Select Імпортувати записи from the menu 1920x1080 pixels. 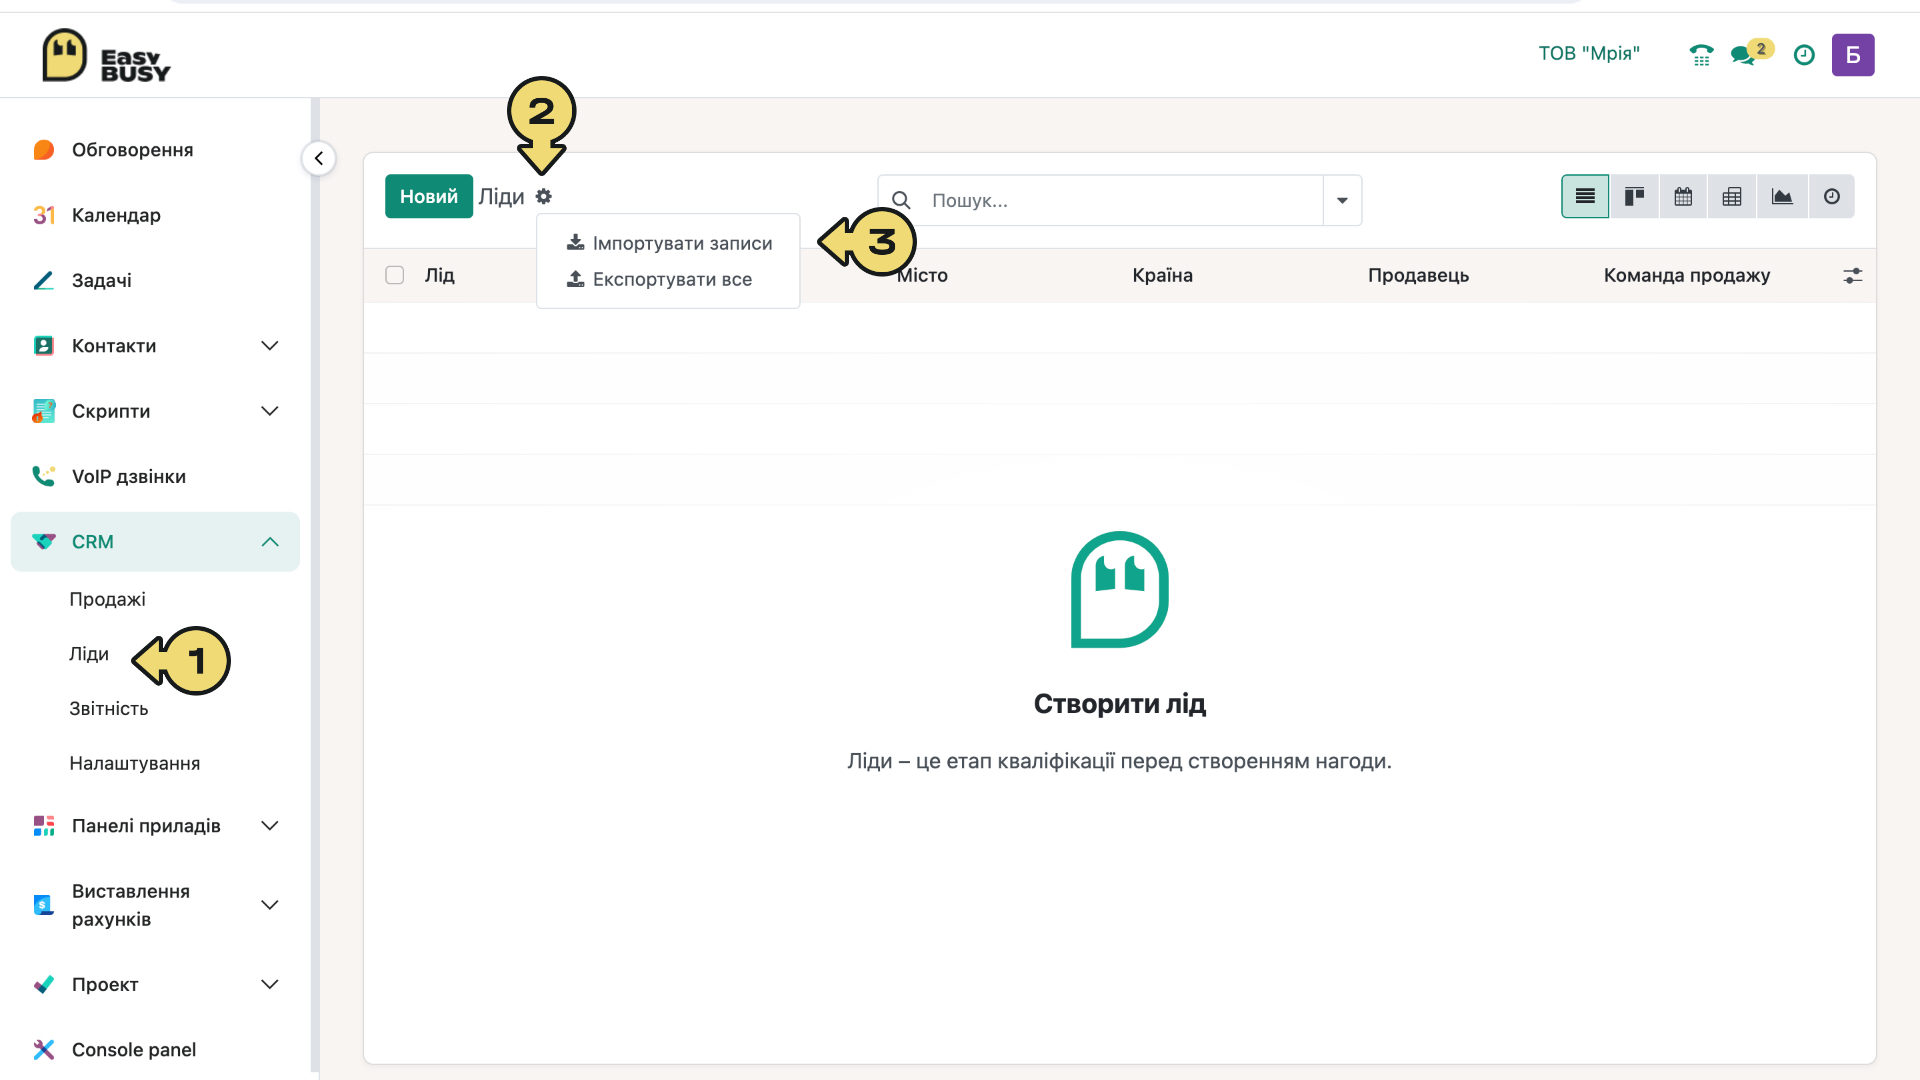[x=669, y=243]
